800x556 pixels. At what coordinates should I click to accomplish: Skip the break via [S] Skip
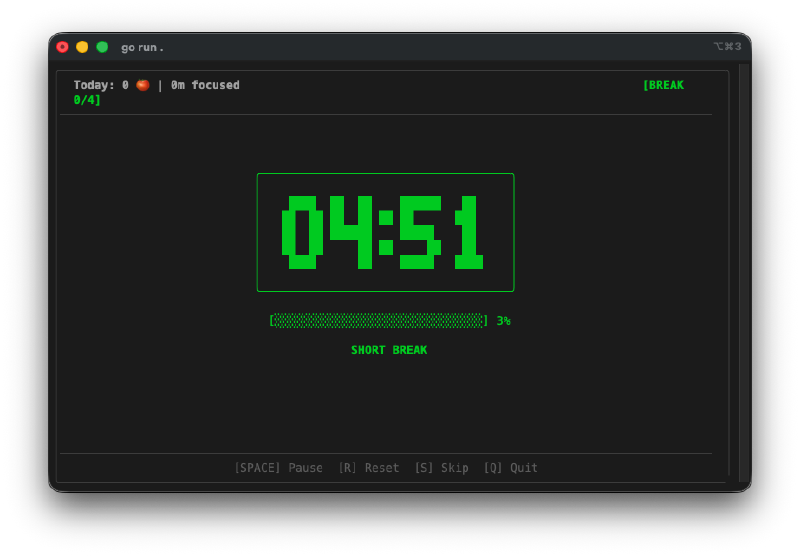[441, 468]
